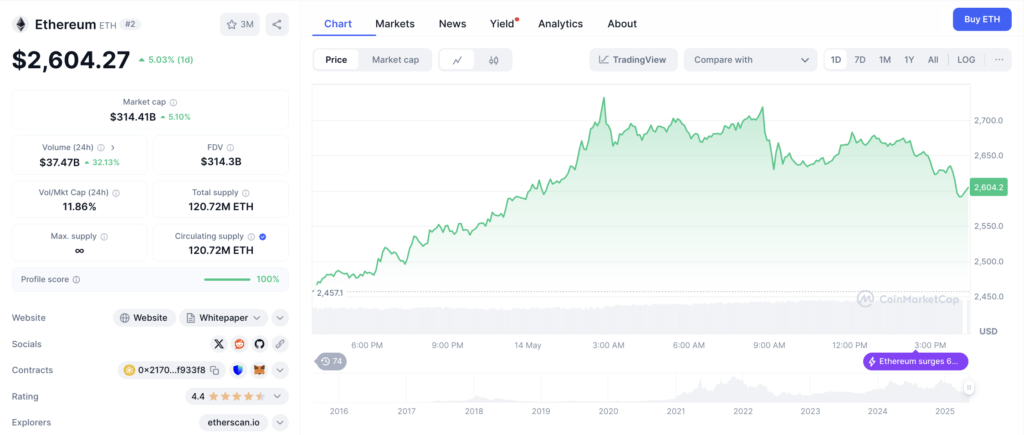
Task: Open Volume (24h) details arrow
Action: tap(112, 148)
